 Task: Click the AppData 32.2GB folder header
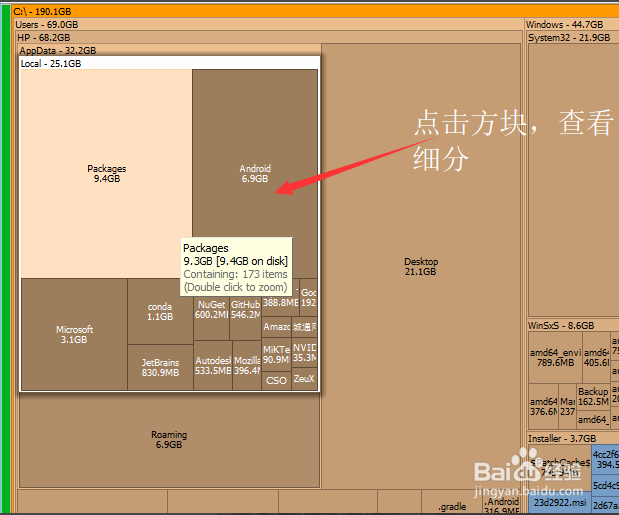(169, 50)
